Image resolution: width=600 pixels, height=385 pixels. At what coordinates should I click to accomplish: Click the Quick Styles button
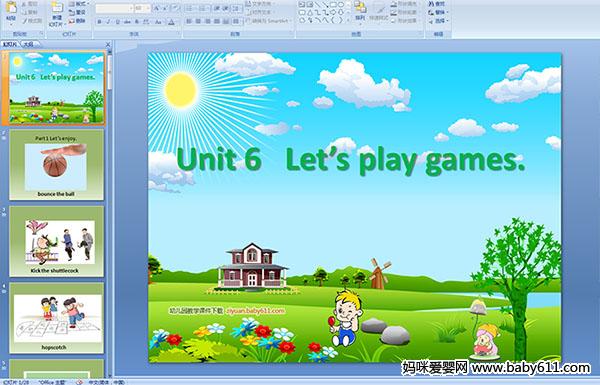point(379,11)
